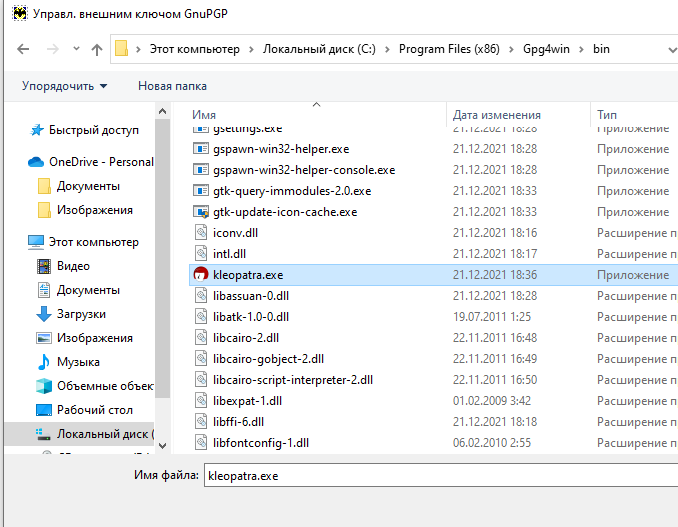This screenshot has height=527, width=678.
Task: Click date 01.02.2009 3:42 cell
Action: [492, 401]
